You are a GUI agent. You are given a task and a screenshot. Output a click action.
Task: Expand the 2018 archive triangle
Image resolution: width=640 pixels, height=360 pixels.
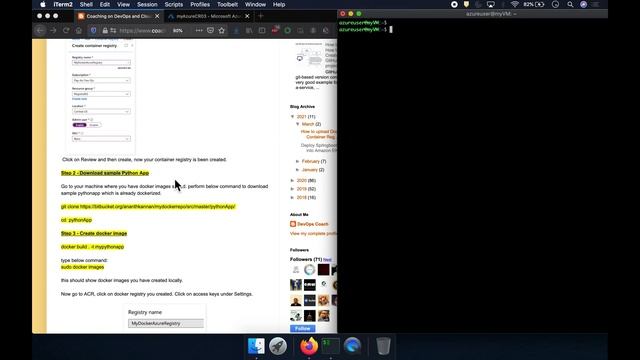[293, 198]
